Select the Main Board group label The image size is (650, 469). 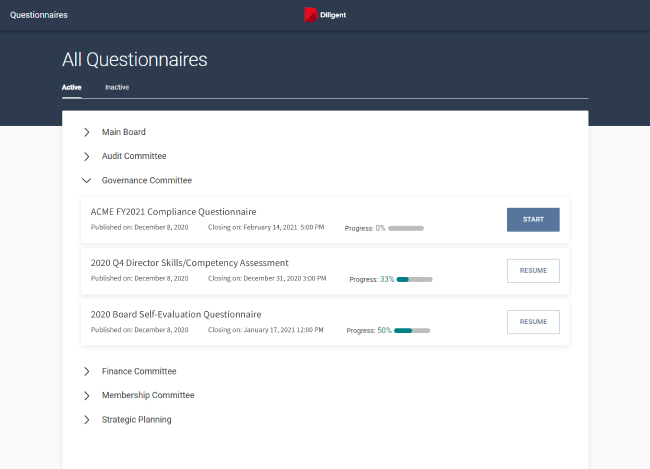point(124,132)
